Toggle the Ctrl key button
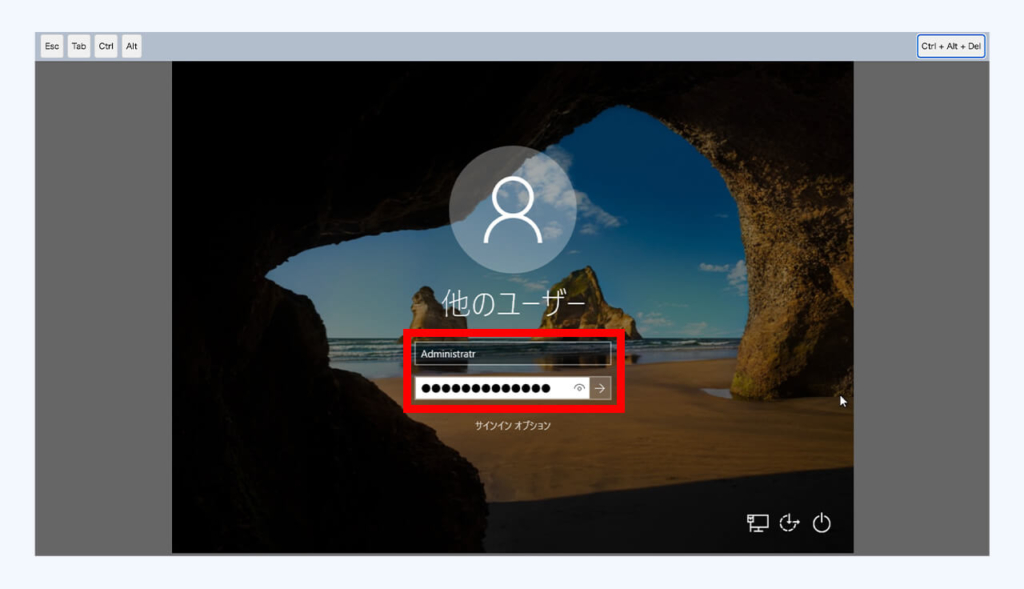This screenshot has height=589, width=1024. pyautogui.click(x=106, y=46)
